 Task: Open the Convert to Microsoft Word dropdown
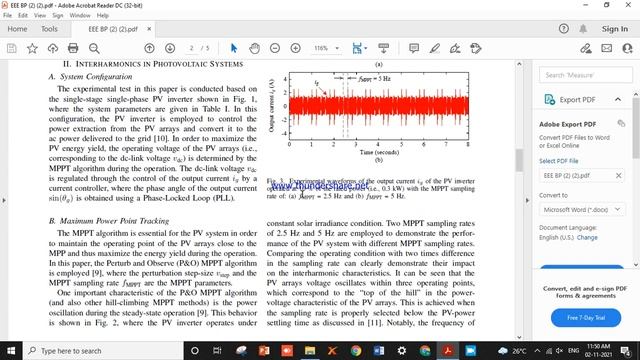582,209
